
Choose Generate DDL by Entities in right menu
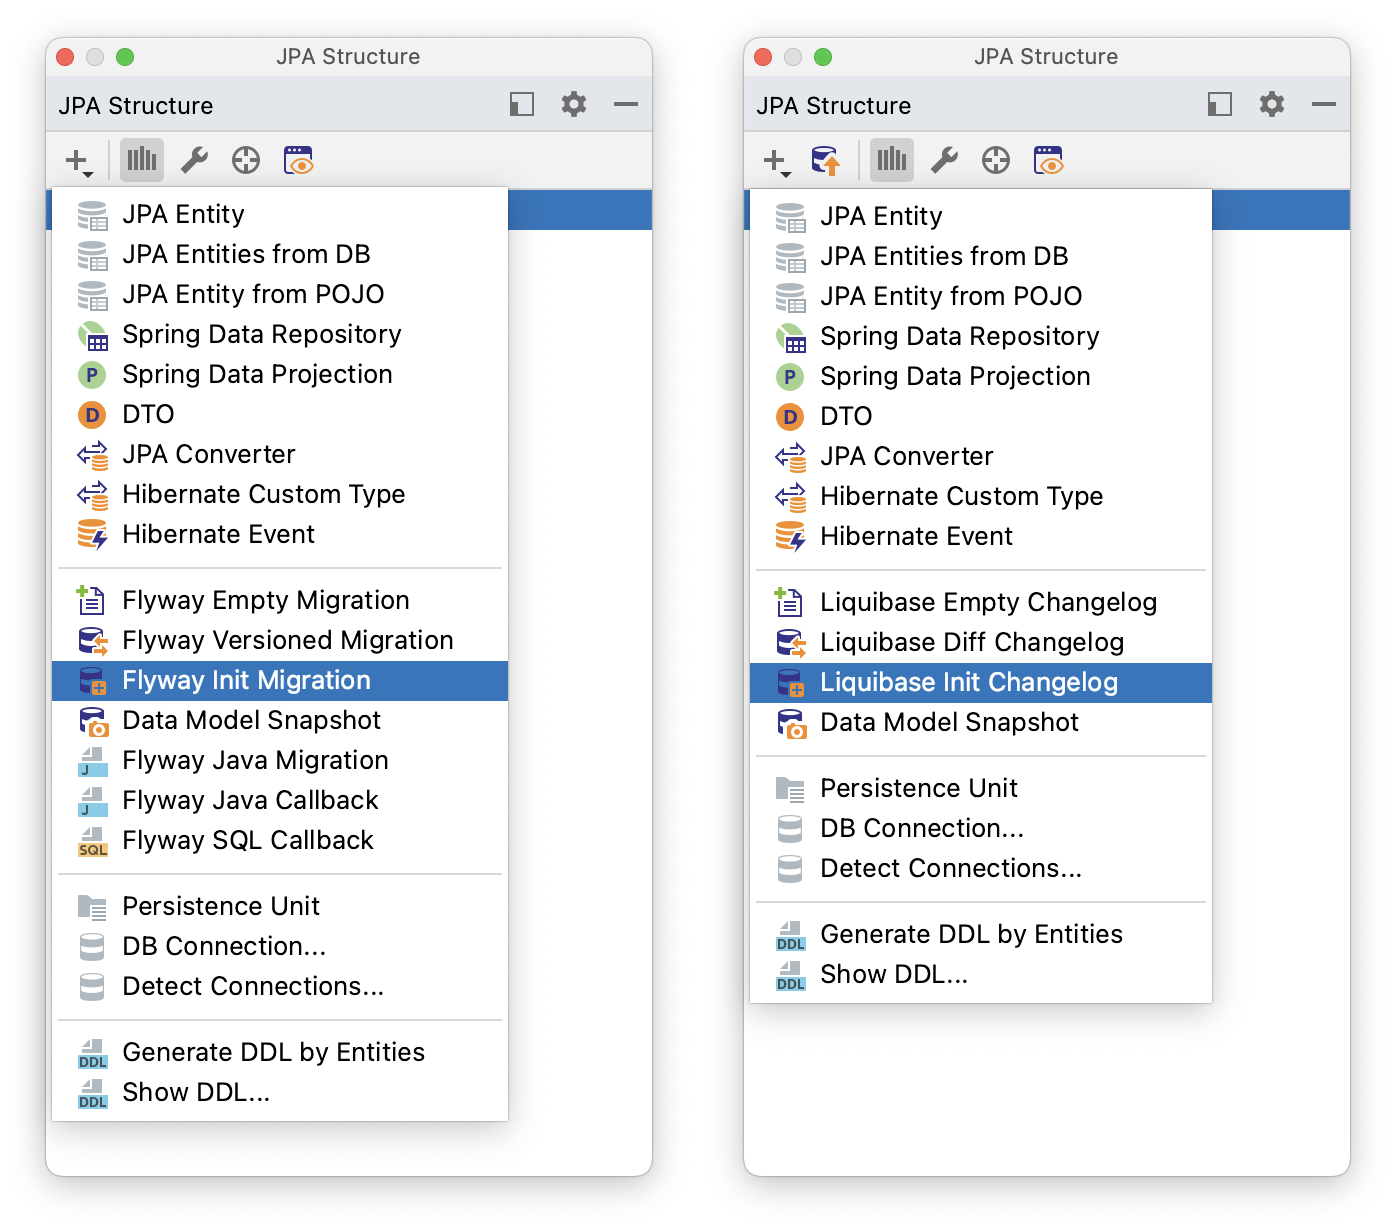(x=981, y=935)
